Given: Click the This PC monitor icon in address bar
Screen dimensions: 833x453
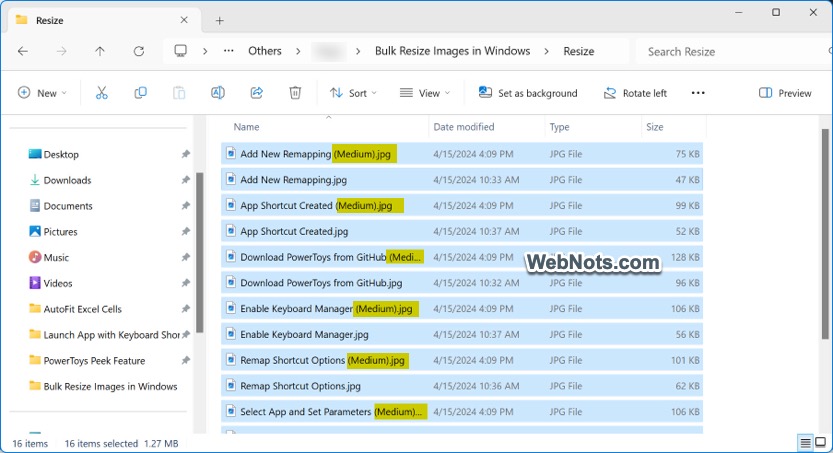Looking at the screenshot, I should pos(181,51).
